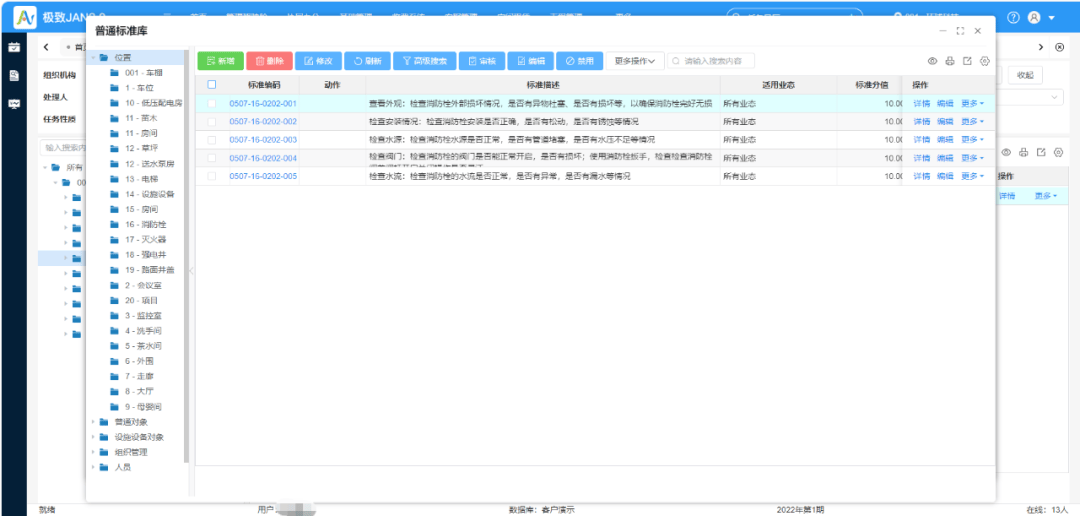Click the 刷新 refresh toolbar button
This screenshot has width=1080, height=516.
pos(367,61)
